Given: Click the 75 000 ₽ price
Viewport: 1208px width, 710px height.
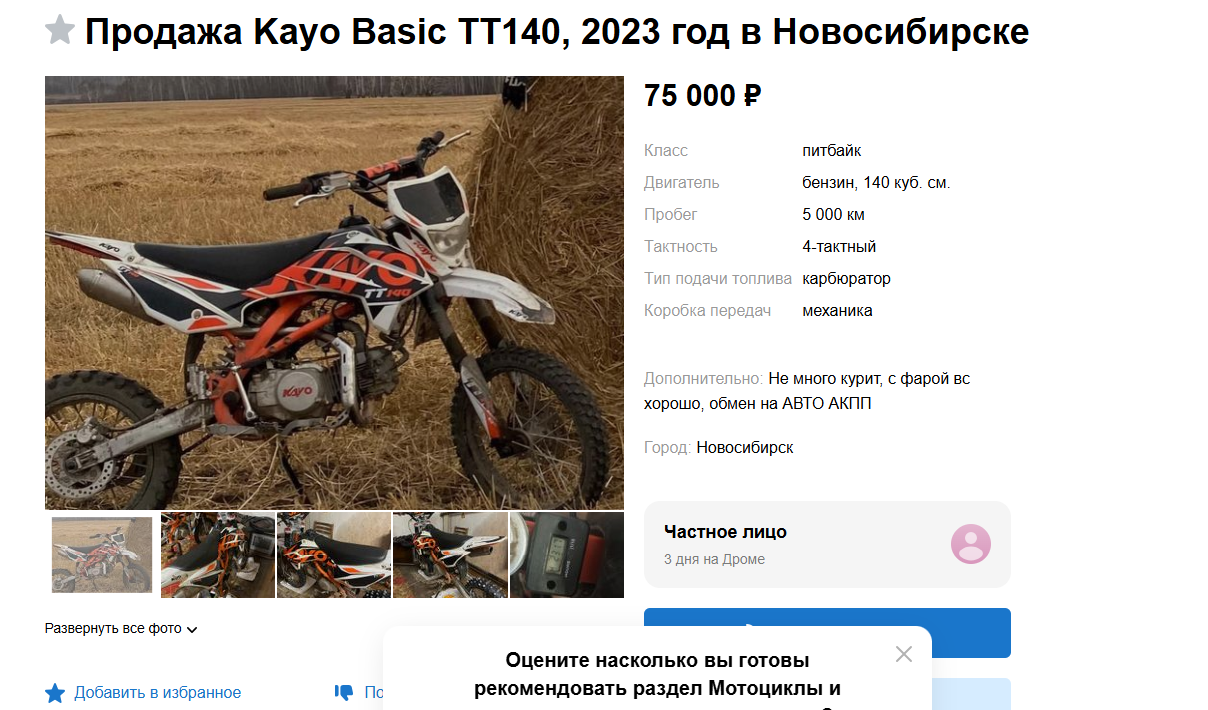Looking at the screenshot, I should 703,96.
